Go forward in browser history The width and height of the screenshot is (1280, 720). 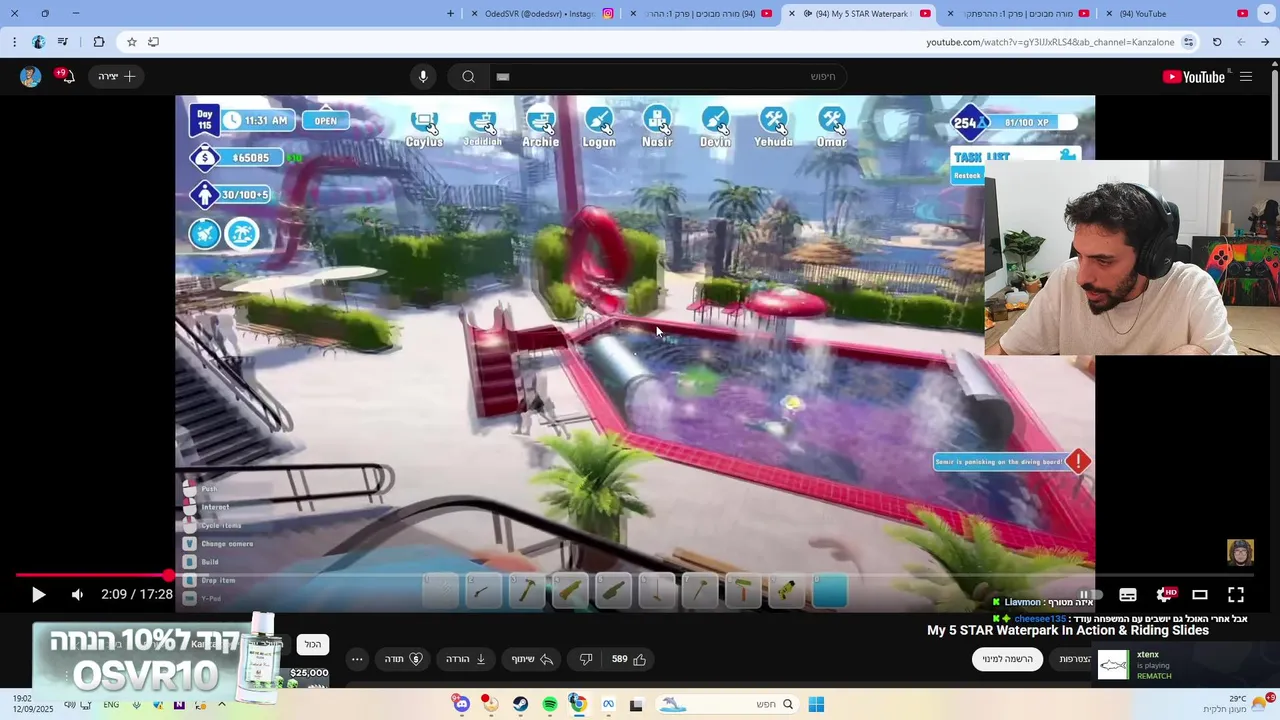tap(1241, 42)
